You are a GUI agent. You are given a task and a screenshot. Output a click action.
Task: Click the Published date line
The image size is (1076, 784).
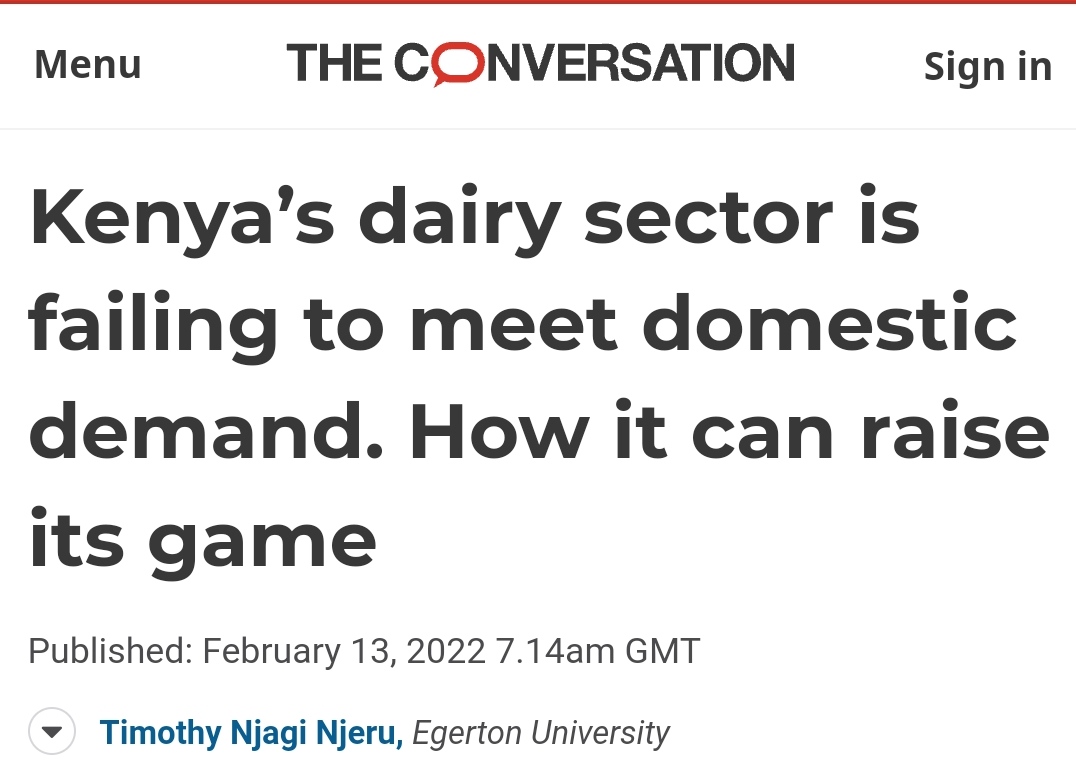pyautogui.click(x=364, y=652)
